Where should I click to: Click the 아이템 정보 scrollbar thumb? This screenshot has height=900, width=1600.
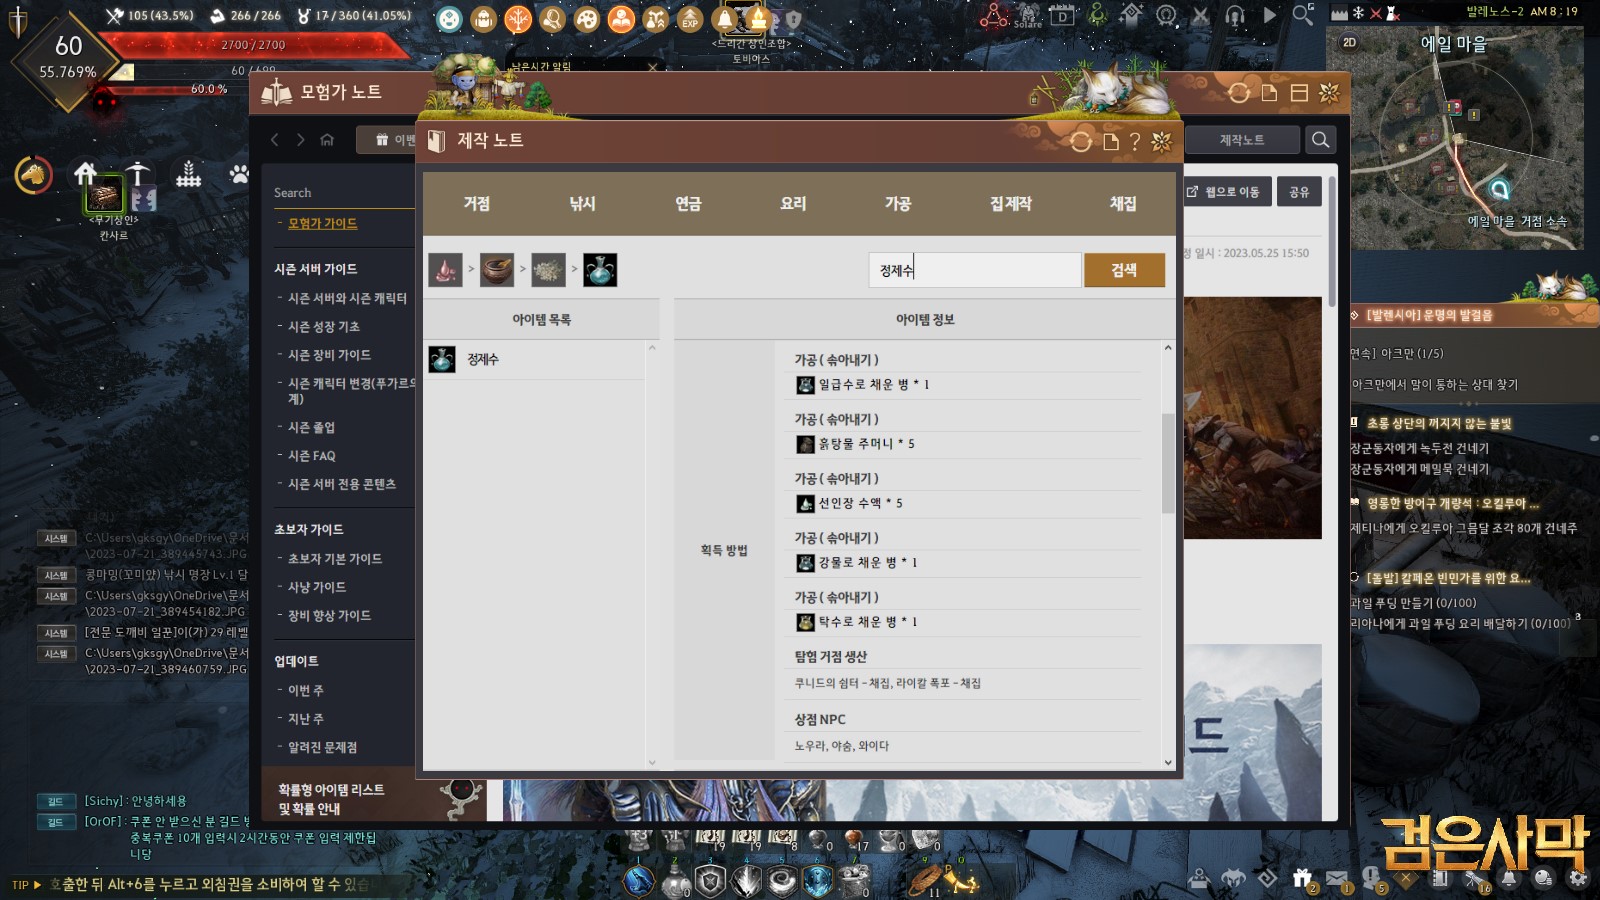pyautogui.click(x=1167, y=463)
